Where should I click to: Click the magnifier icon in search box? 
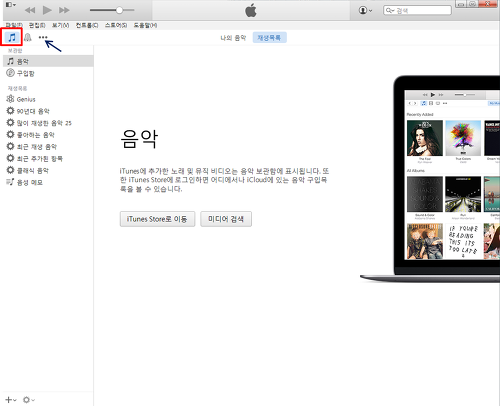pos(390,10)
